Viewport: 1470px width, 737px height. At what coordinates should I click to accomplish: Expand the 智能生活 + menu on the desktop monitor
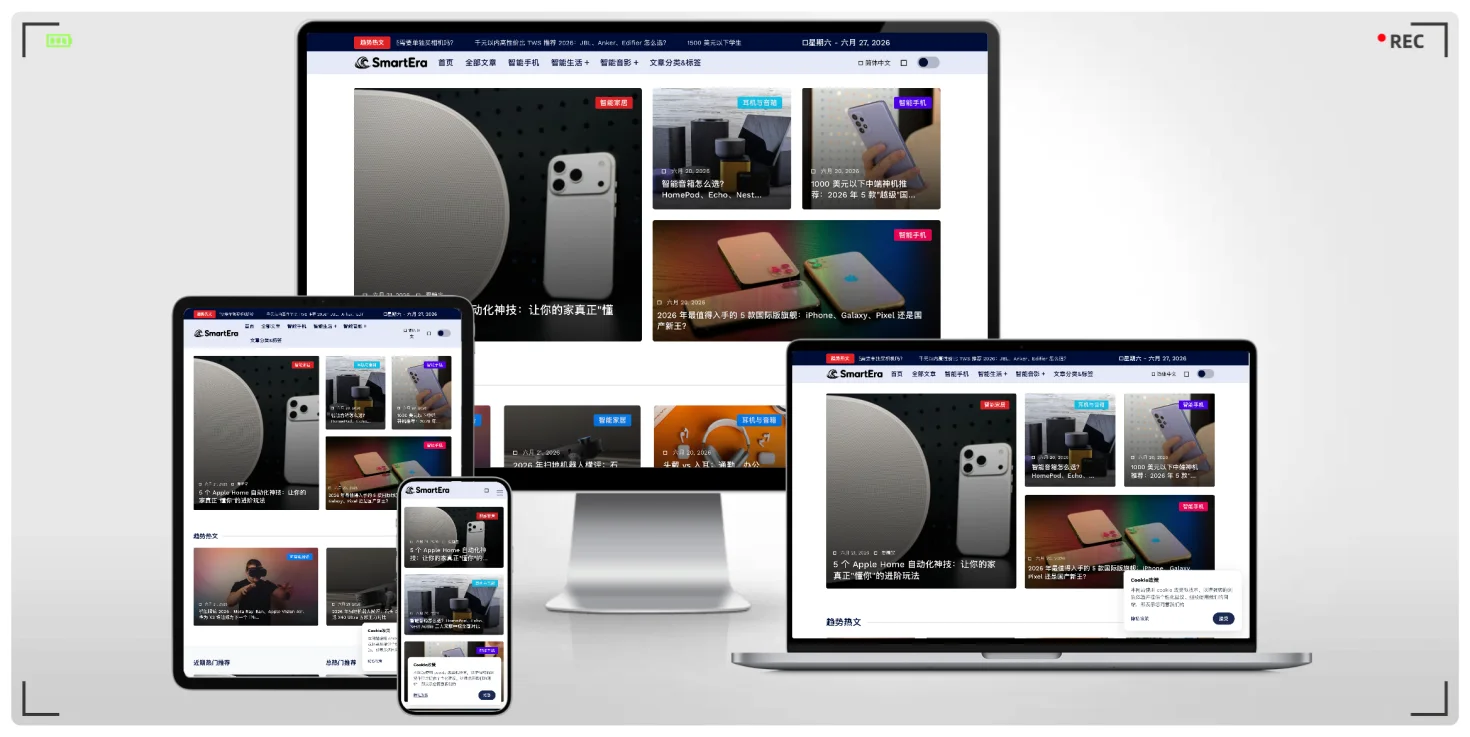(570, 63)
